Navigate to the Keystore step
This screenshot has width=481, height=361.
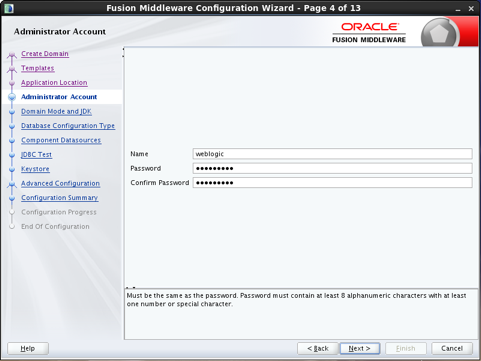(x=35, y=169)
